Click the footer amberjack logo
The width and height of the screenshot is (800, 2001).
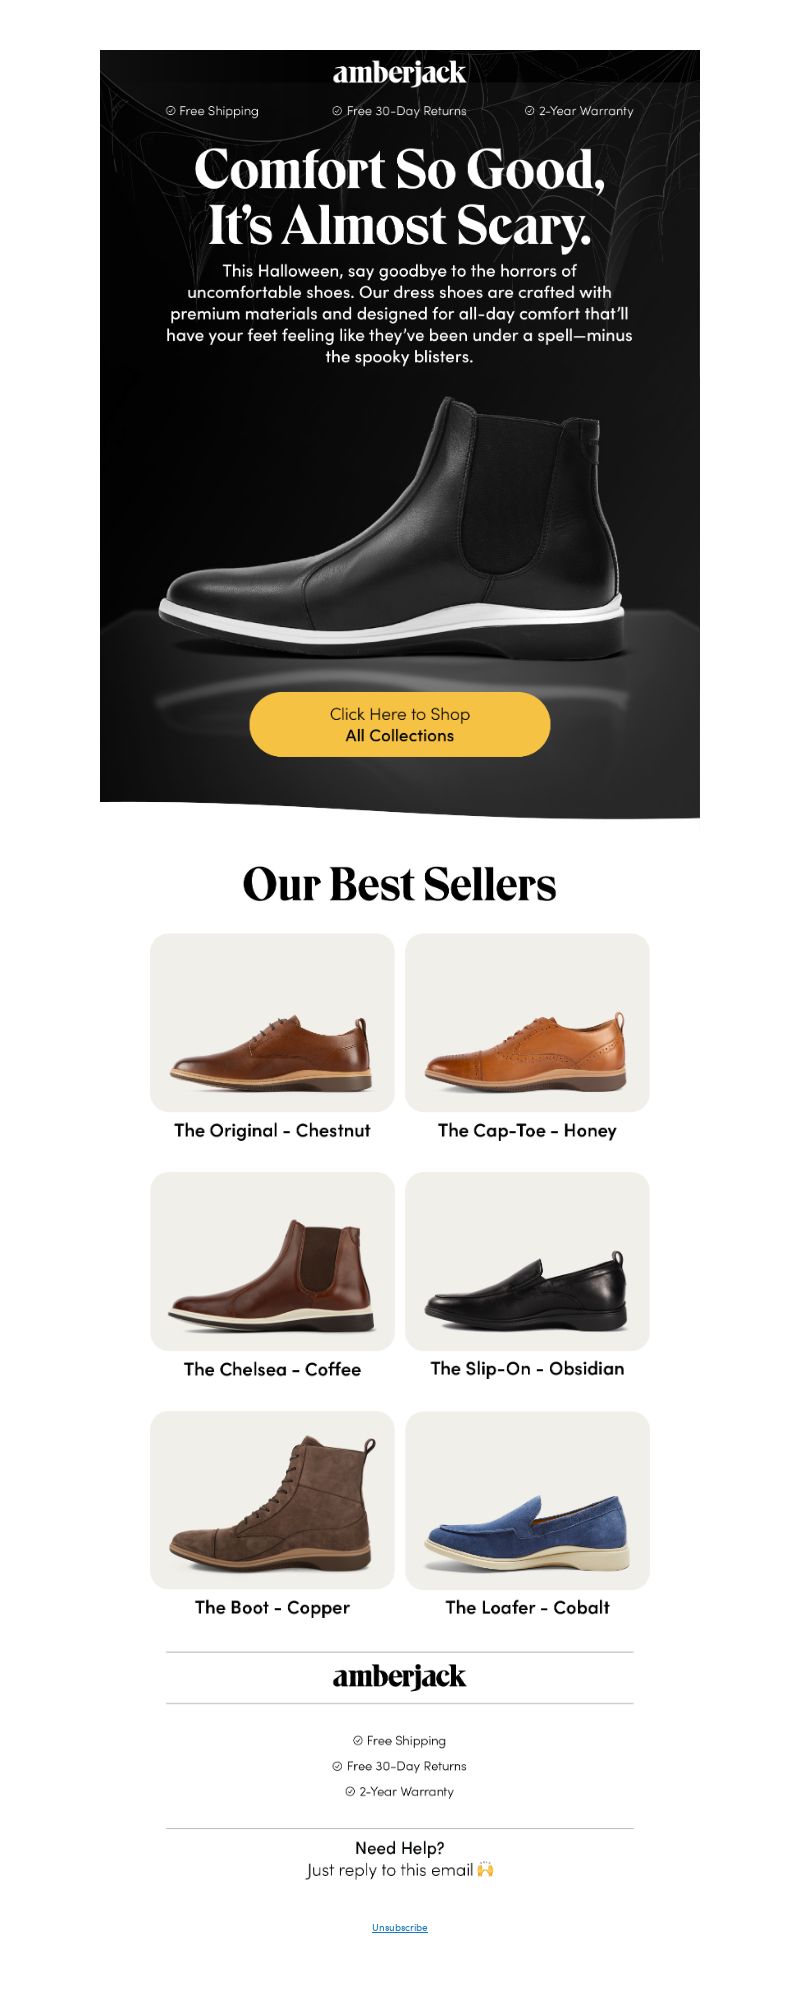[399, 1677]
